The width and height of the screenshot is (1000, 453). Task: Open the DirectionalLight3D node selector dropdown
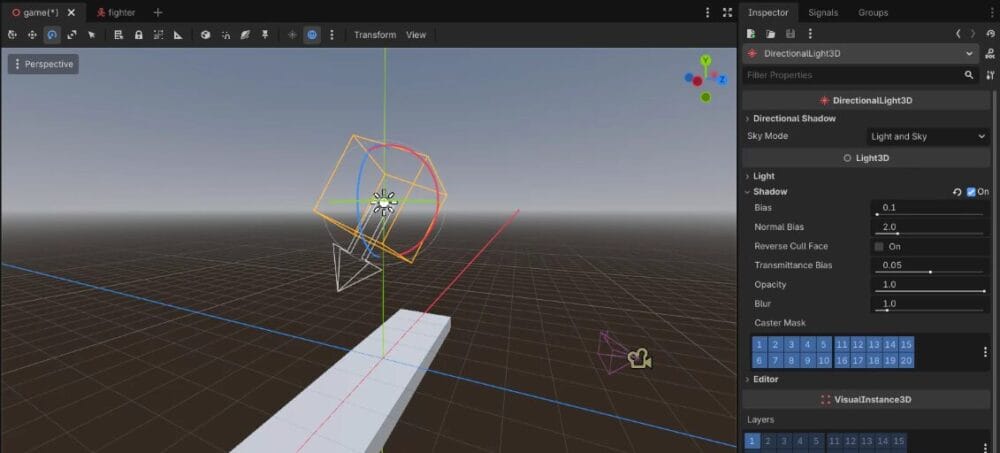tap(860, 54)
